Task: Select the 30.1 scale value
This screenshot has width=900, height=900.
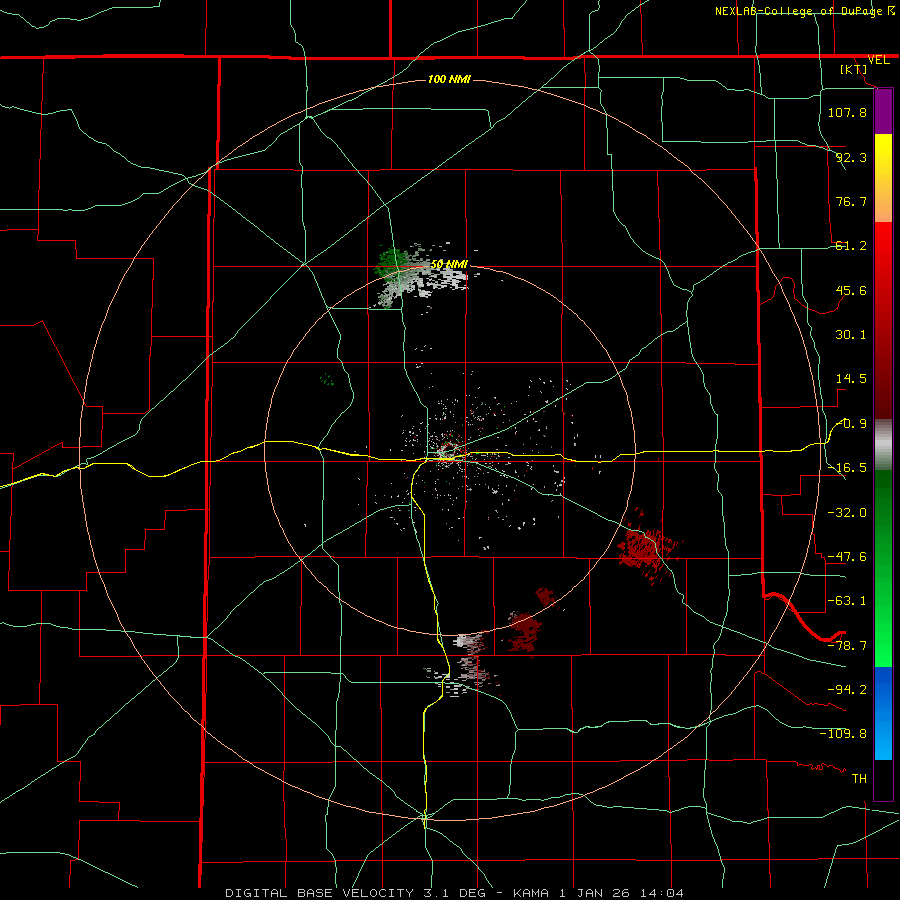Action: coord(851,335)
